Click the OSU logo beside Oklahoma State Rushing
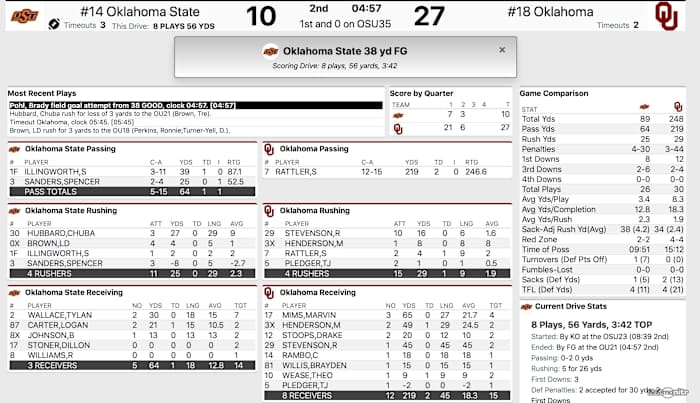The image size is (700, 403). 14,211
